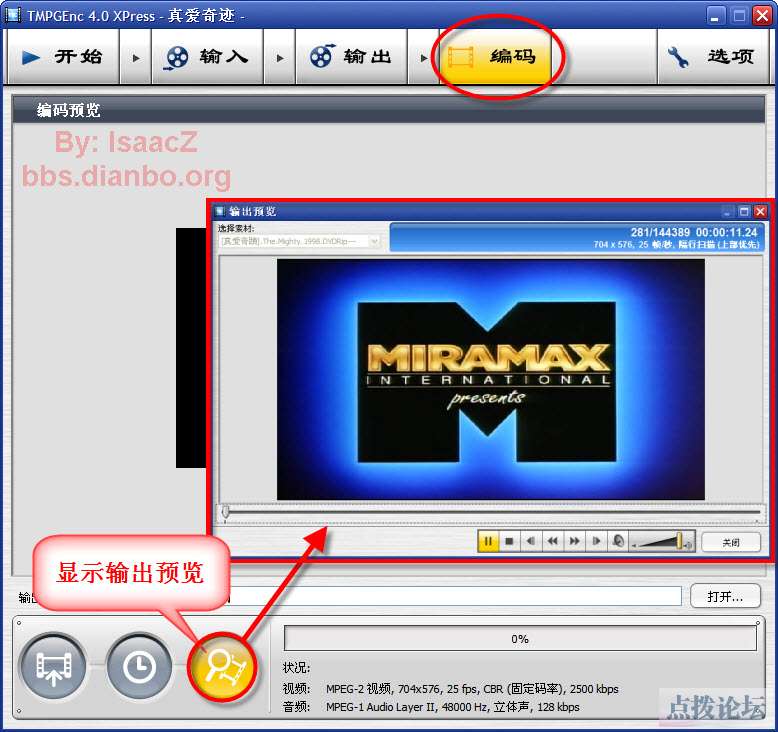Select the 编码 (Encode) stage tab
This screenshot has width=778, height=732.
pos(495,57)
